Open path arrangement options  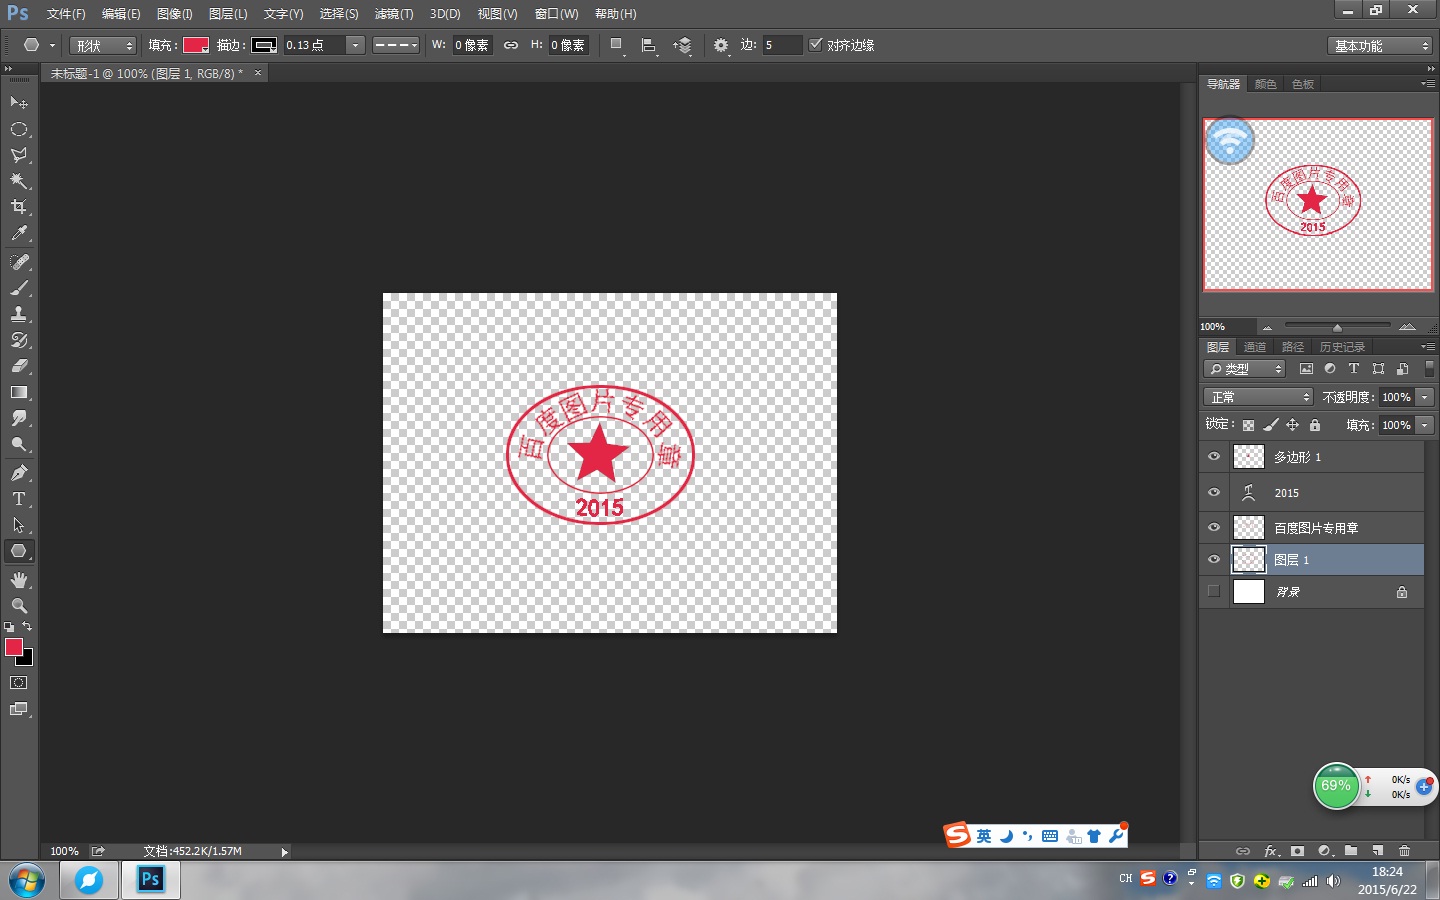point(682,45)
